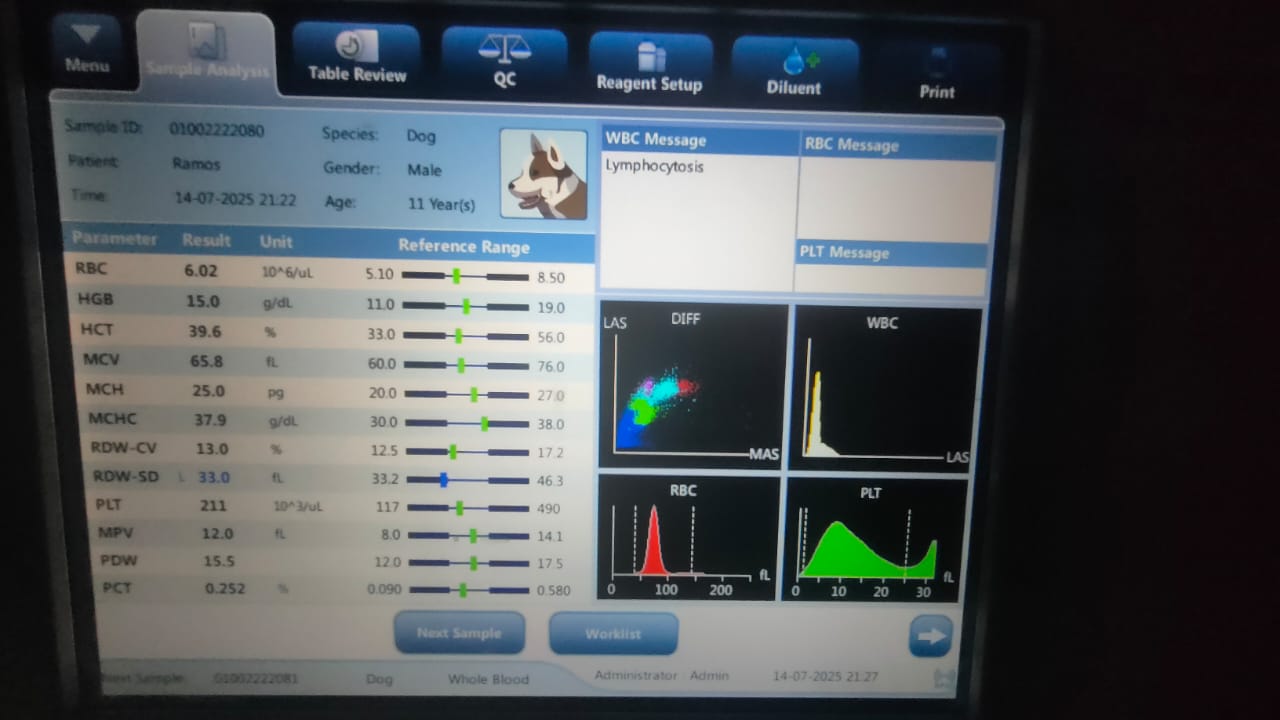1280x720 pixels.
Task: Click the Next Sample button
Action: point(459,632)
